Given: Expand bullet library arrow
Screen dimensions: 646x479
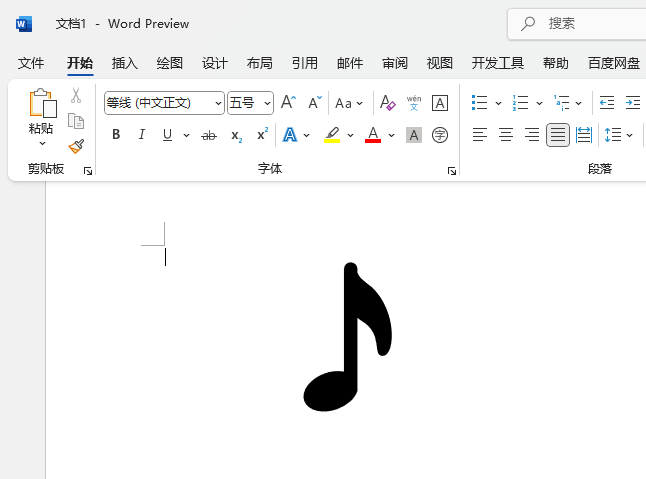Looking at the screenshot, I should pyautogui.click(x=498, y=103).
